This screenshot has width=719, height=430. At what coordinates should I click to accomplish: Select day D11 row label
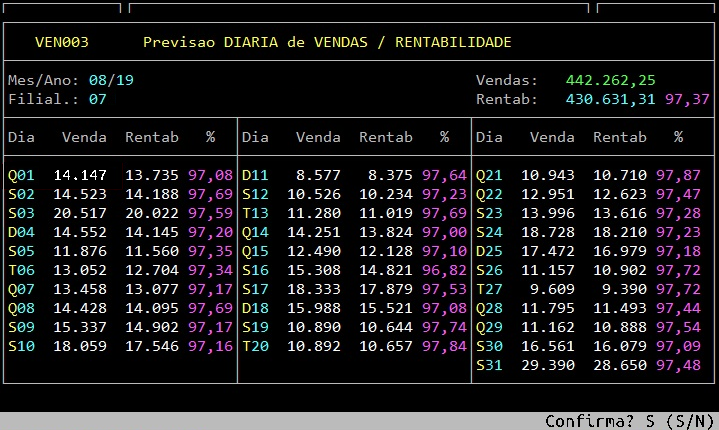tap(255, 175)
